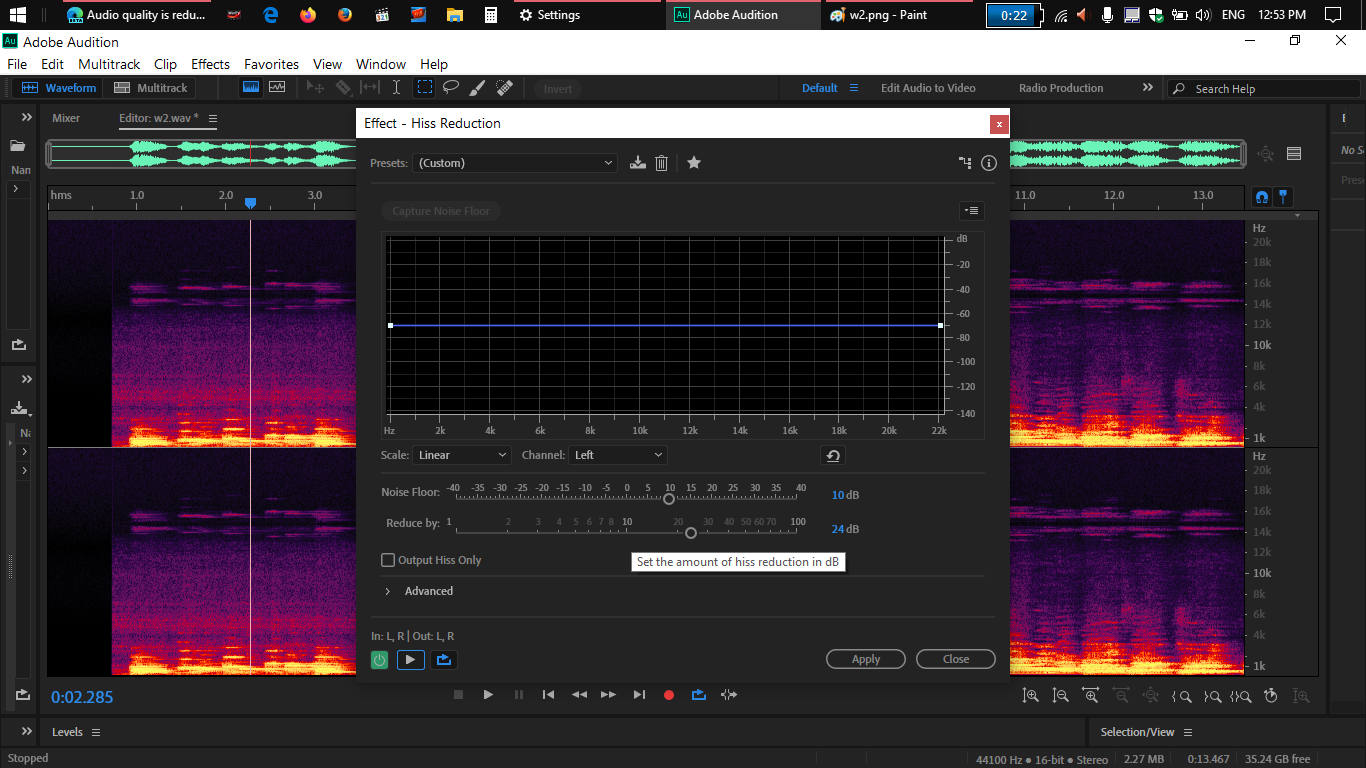Expand the Advanced section

pyautogui.click(x=388, y=591)
